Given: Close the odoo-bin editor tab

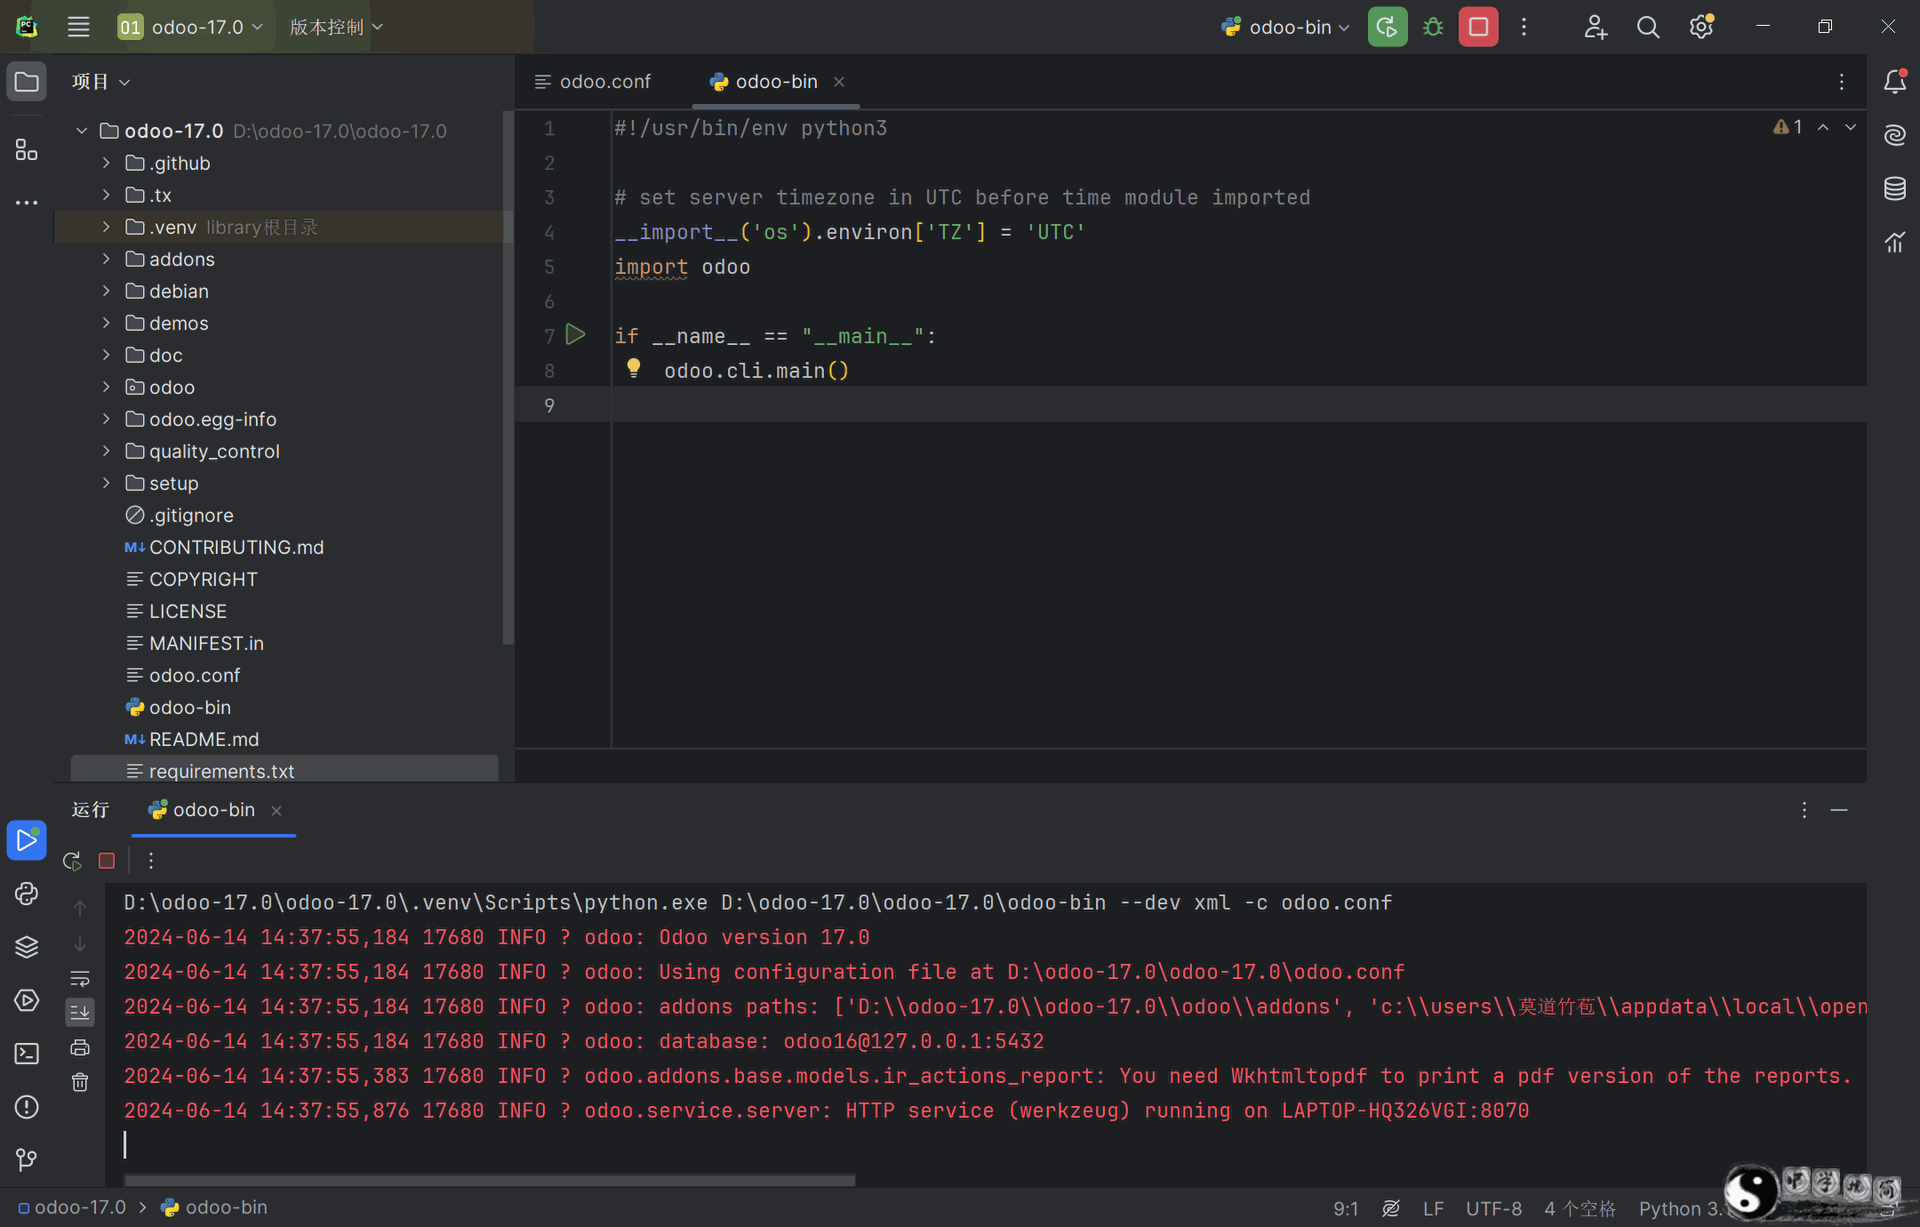Looking at the screenshot, I should coord(839,82).
